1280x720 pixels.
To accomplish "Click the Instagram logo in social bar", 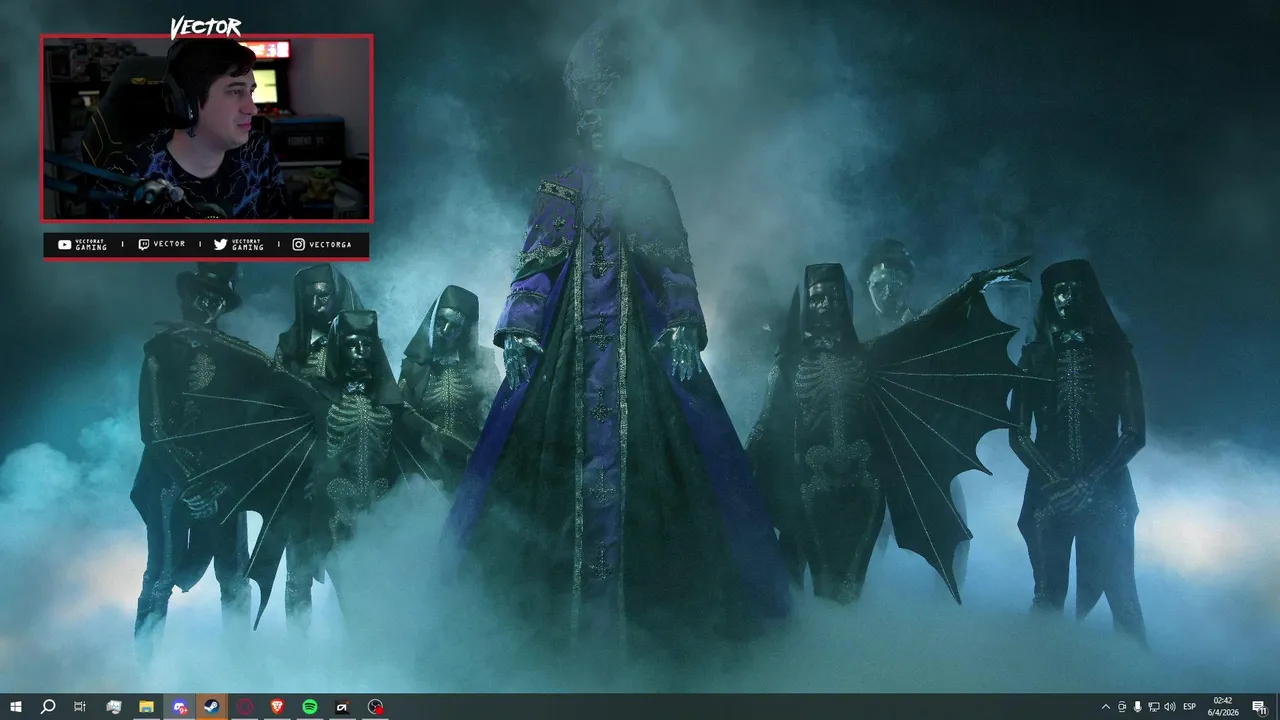I will click(x=298, y=244).
